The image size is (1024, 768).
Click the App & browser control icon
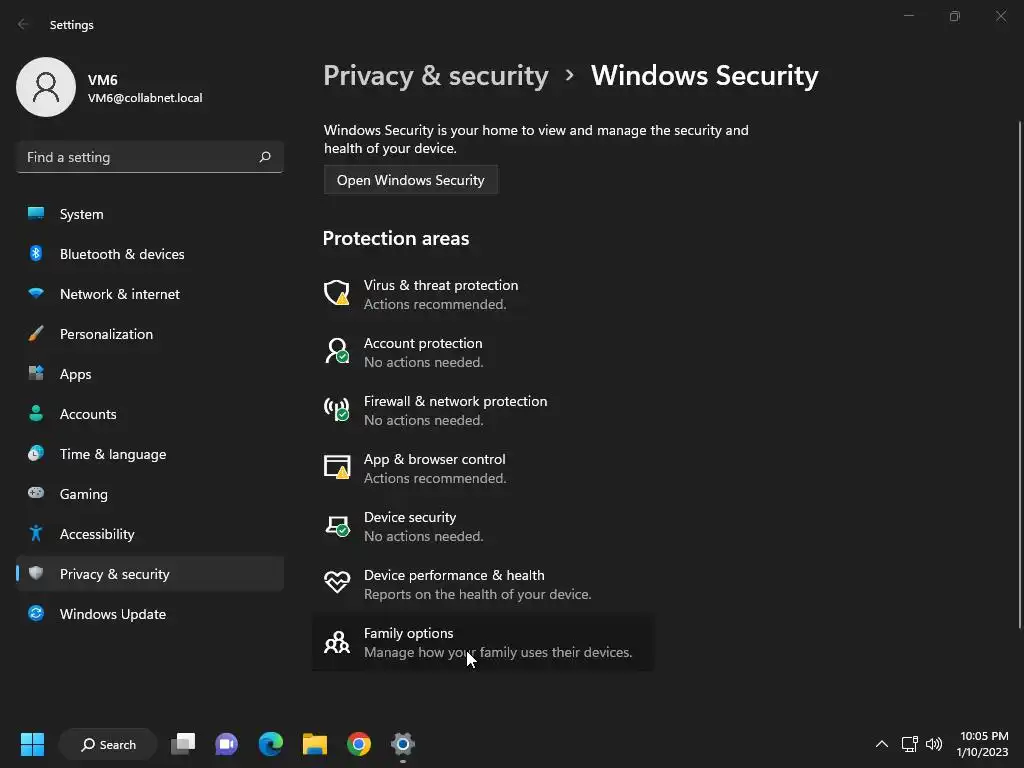coord(337,467)
